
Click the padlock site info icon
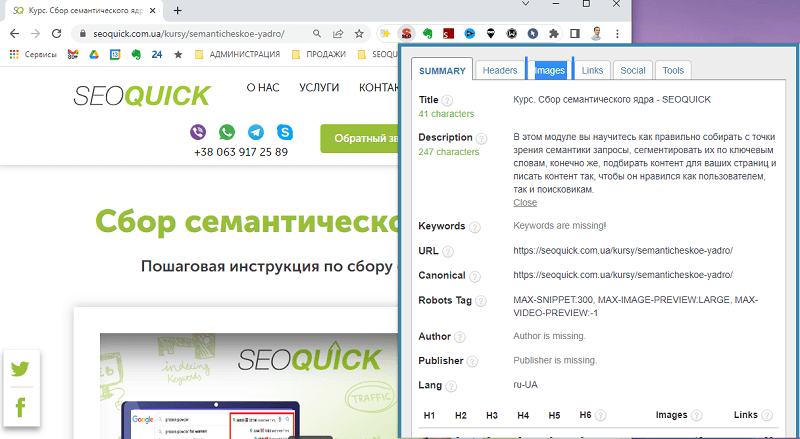(x=83, y=34)
